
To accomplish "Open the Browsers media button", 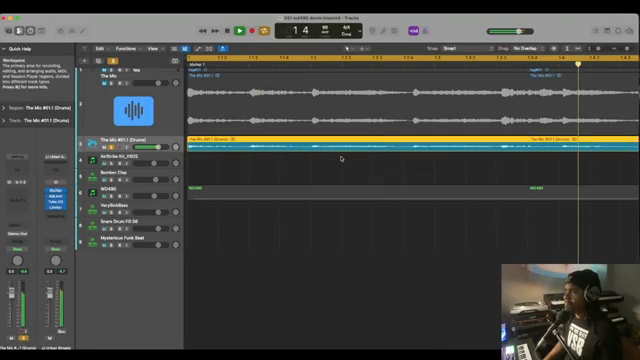I will tap(629, 31).
